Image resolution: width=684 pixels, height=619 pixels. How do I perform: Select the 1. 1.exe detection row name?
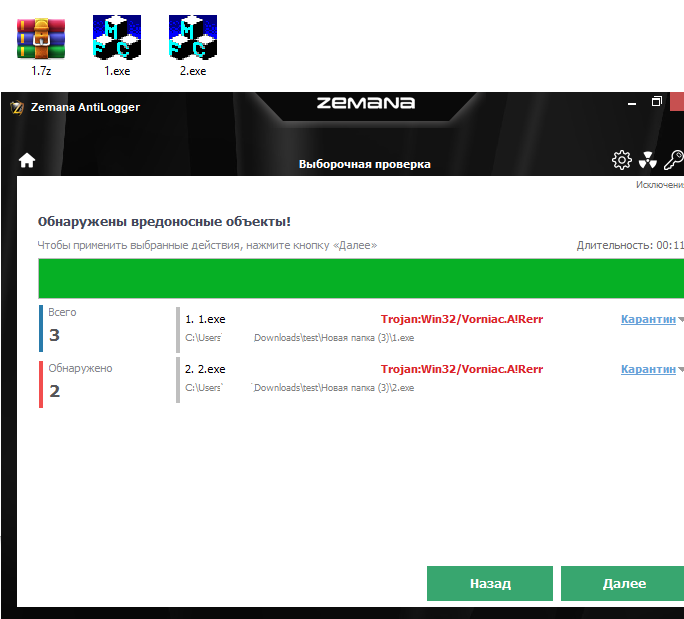point(205,319)
